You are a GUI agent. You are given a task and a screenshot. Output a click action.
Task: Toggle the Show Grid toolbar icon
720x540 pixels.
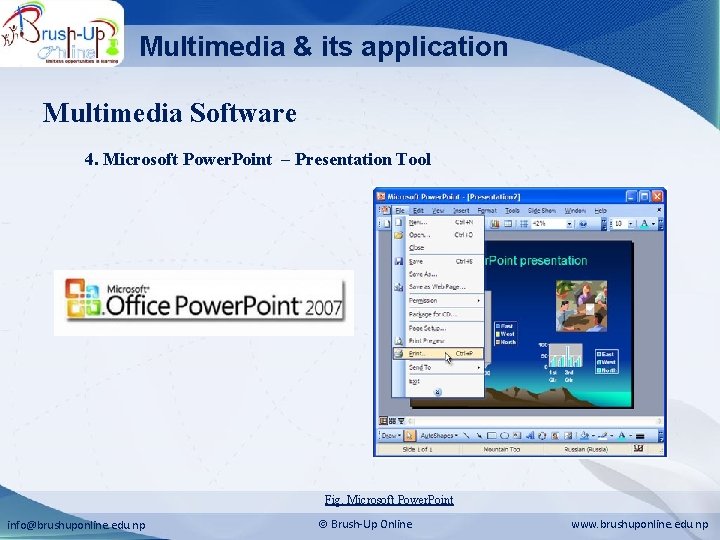click(x=524, y=224)
